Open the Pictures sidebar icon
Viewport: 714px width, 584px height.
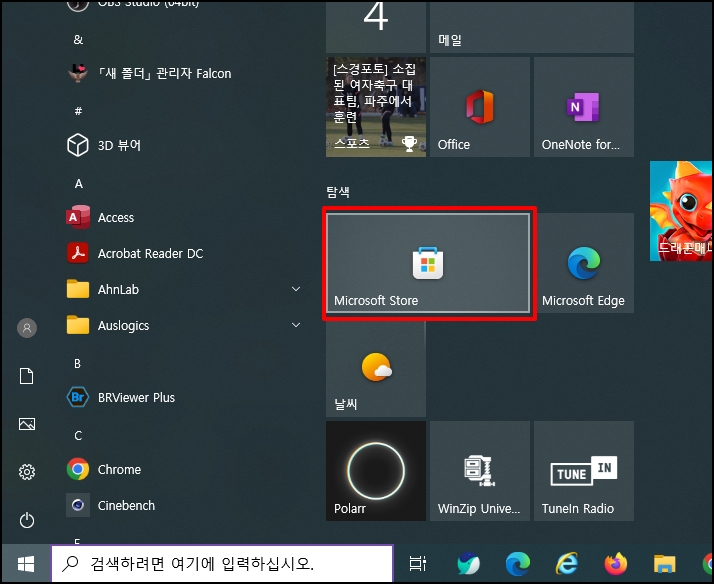(x=27, y=424)
